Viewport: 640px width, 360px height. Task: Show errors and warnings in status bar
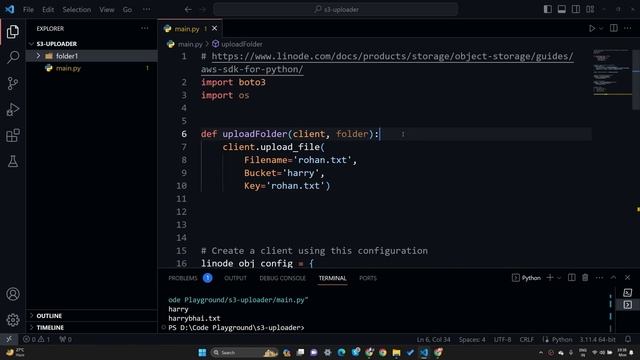[x=36, y=339]
